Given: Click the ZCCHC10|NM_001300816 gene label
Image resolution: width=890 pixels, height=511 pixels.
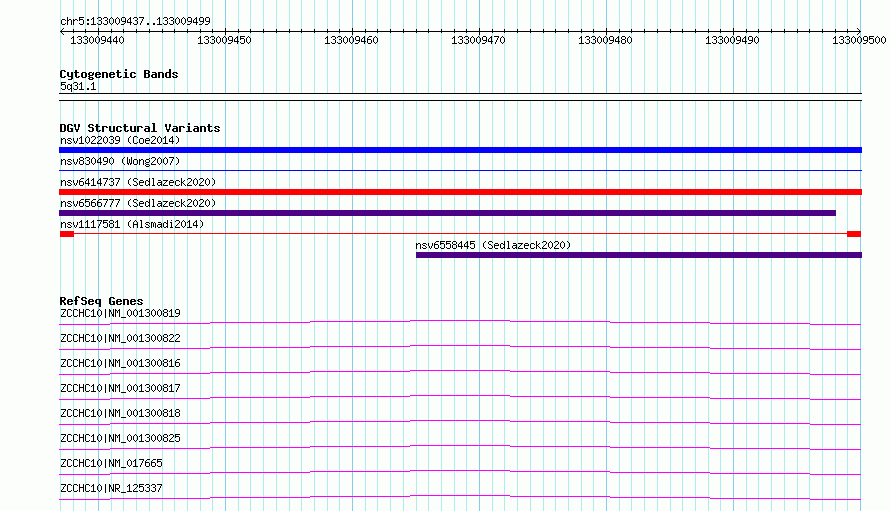Looking at the screenshot, I should tap(120, 363).
